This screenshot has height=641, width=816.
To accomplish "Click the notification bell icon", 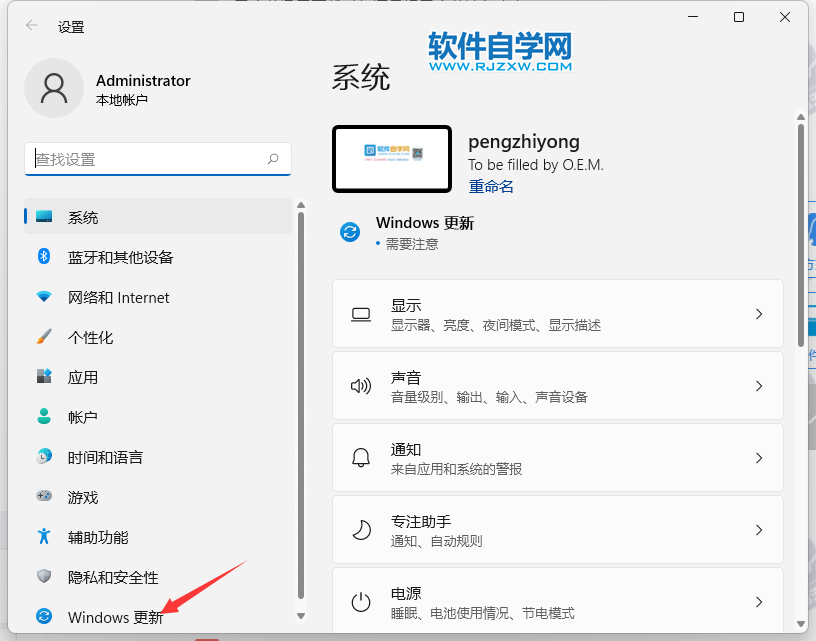I will pyautogui.click(x=361, y=458).
